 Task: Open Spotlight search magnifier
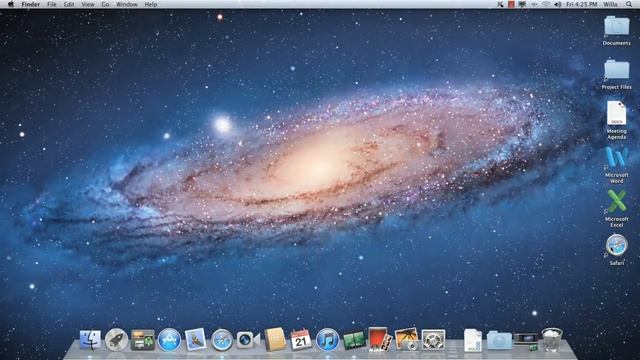coord(629,4)
